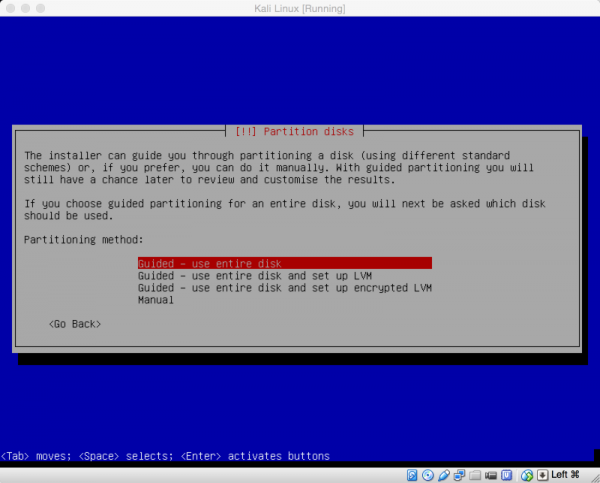600x483 pixels.
Task: Activate the Go Back button
Action: pos(75,324)
